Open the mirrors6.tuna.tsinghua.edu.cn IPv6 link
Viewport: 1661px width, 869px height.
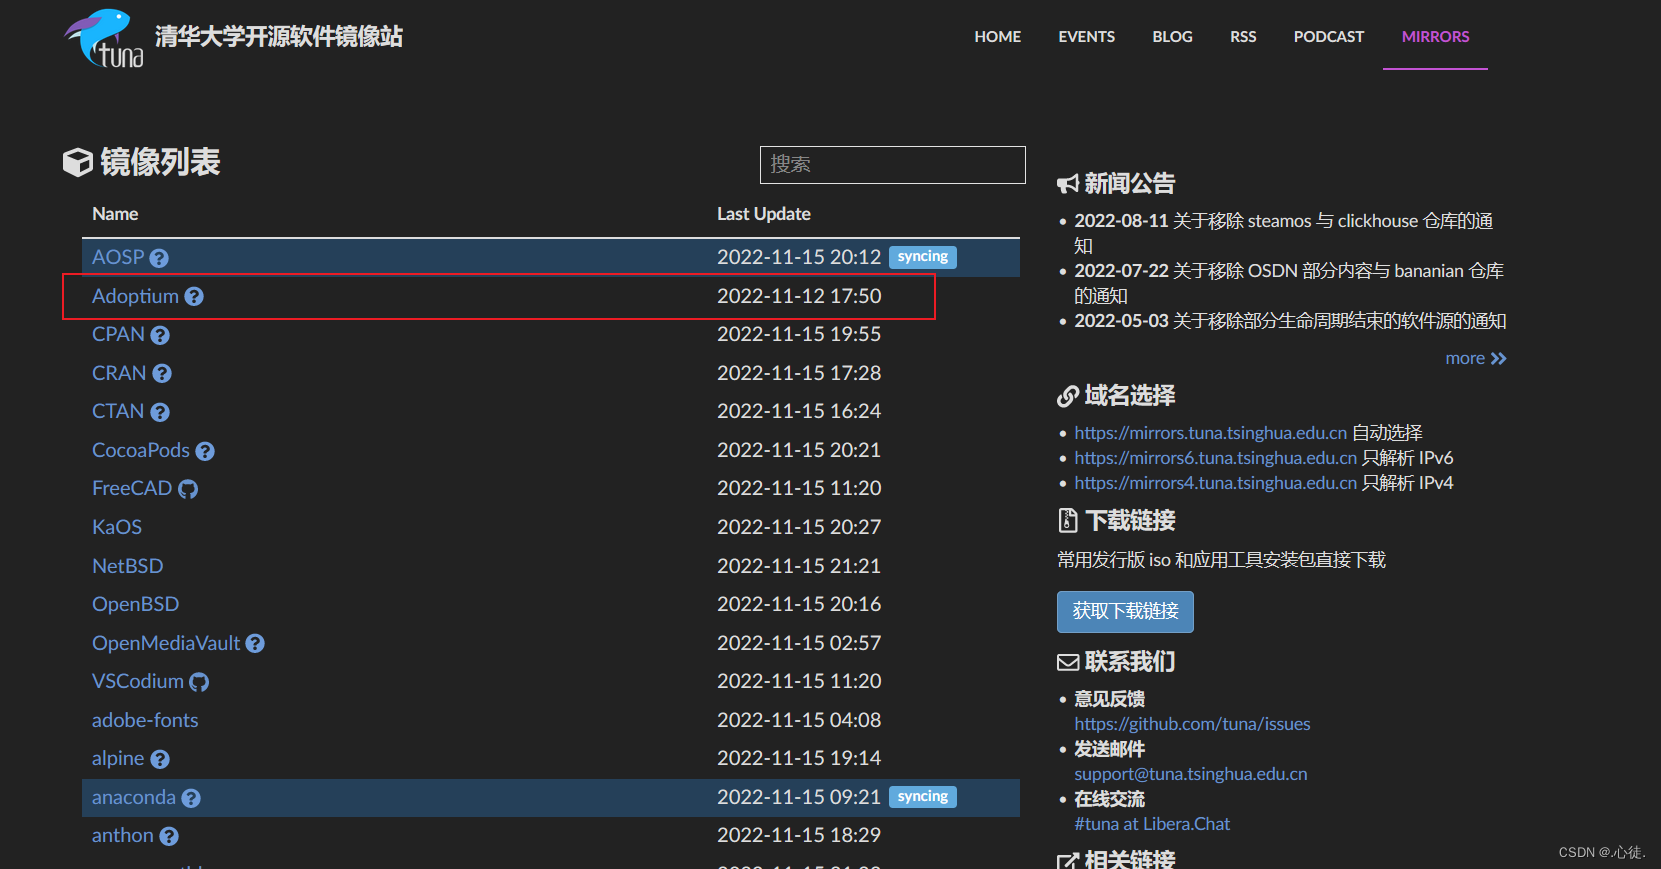1216,458
